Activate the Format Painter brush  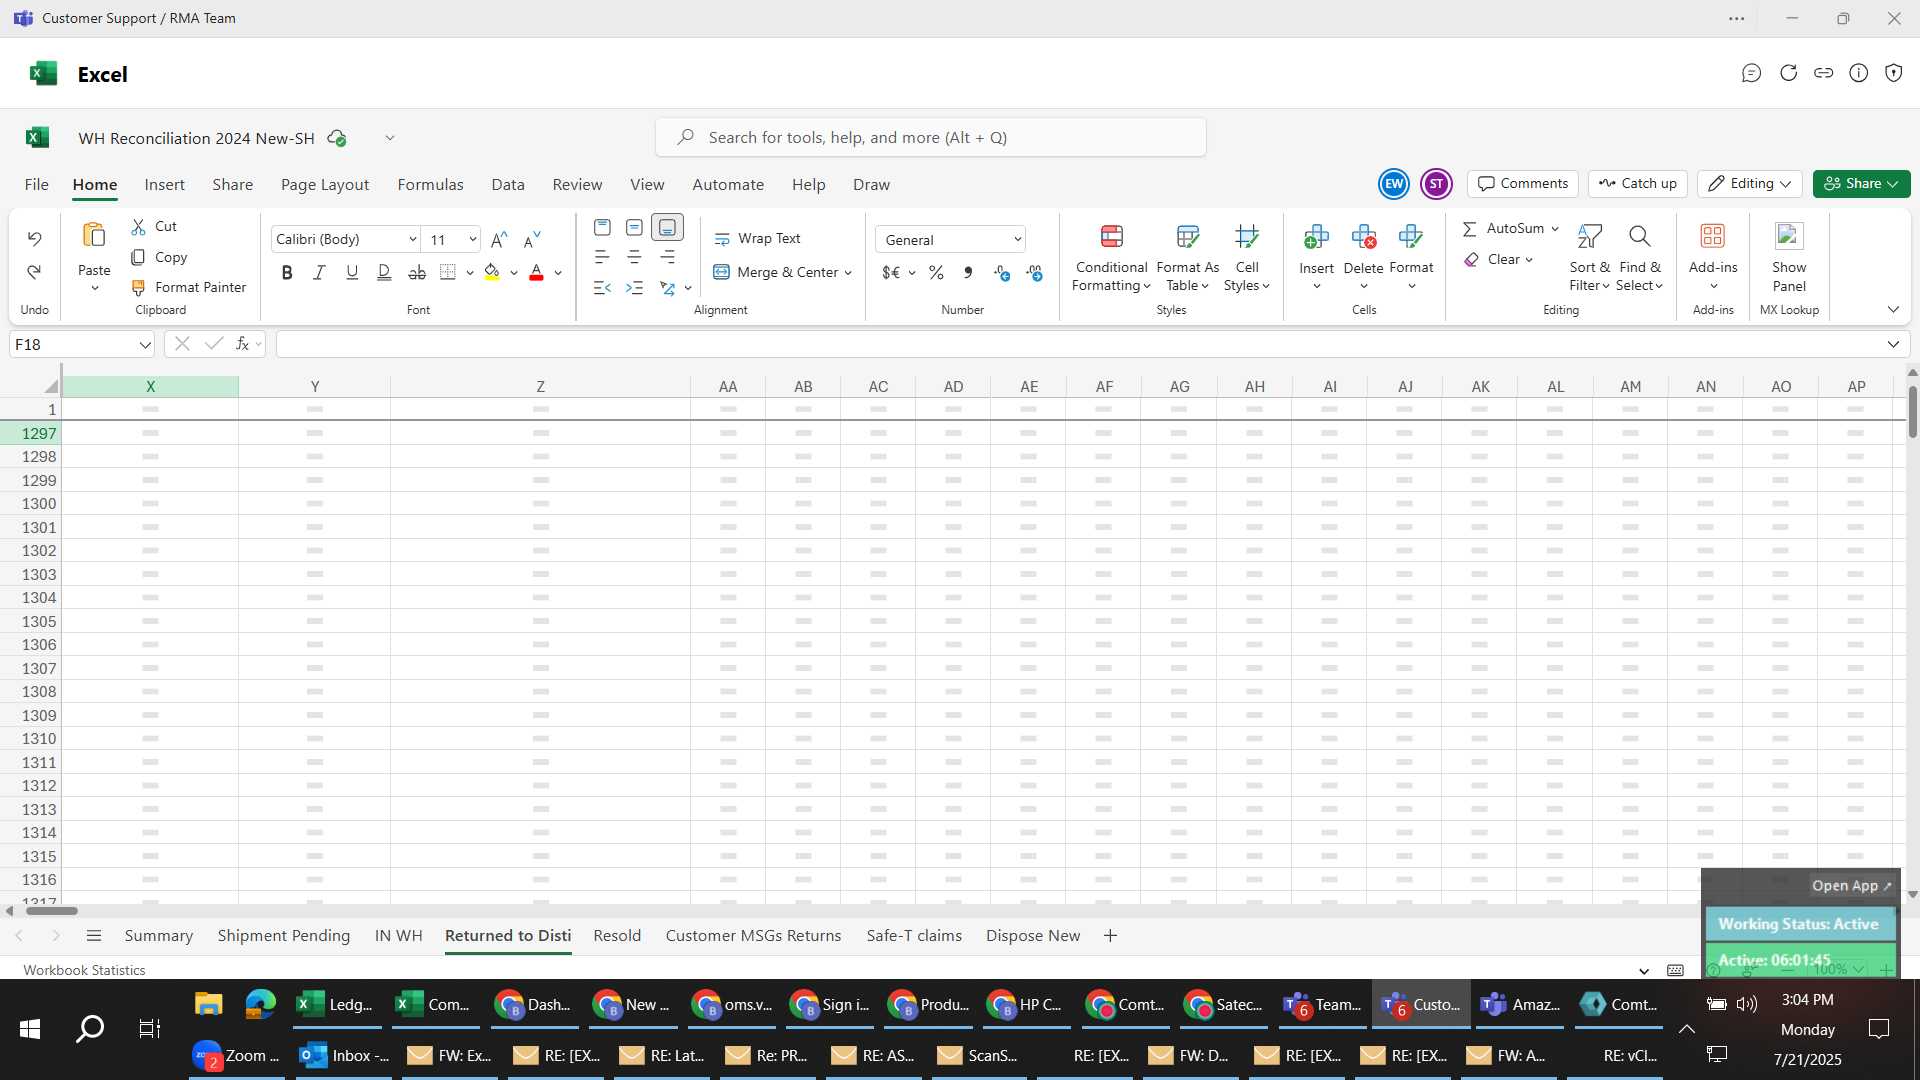pos(138,287)
